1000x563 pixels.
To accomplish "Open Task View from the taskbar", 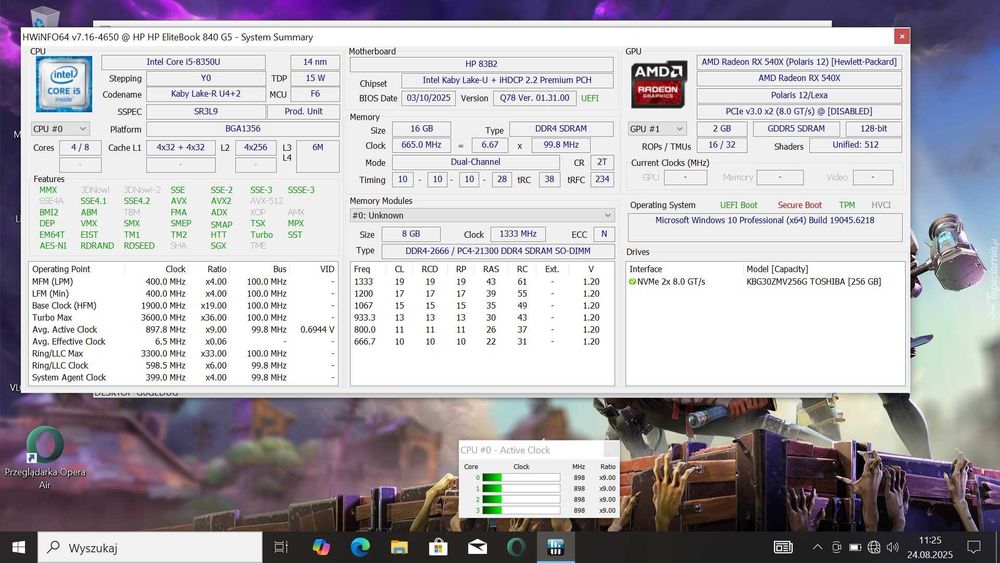I will tap(281, 547).
